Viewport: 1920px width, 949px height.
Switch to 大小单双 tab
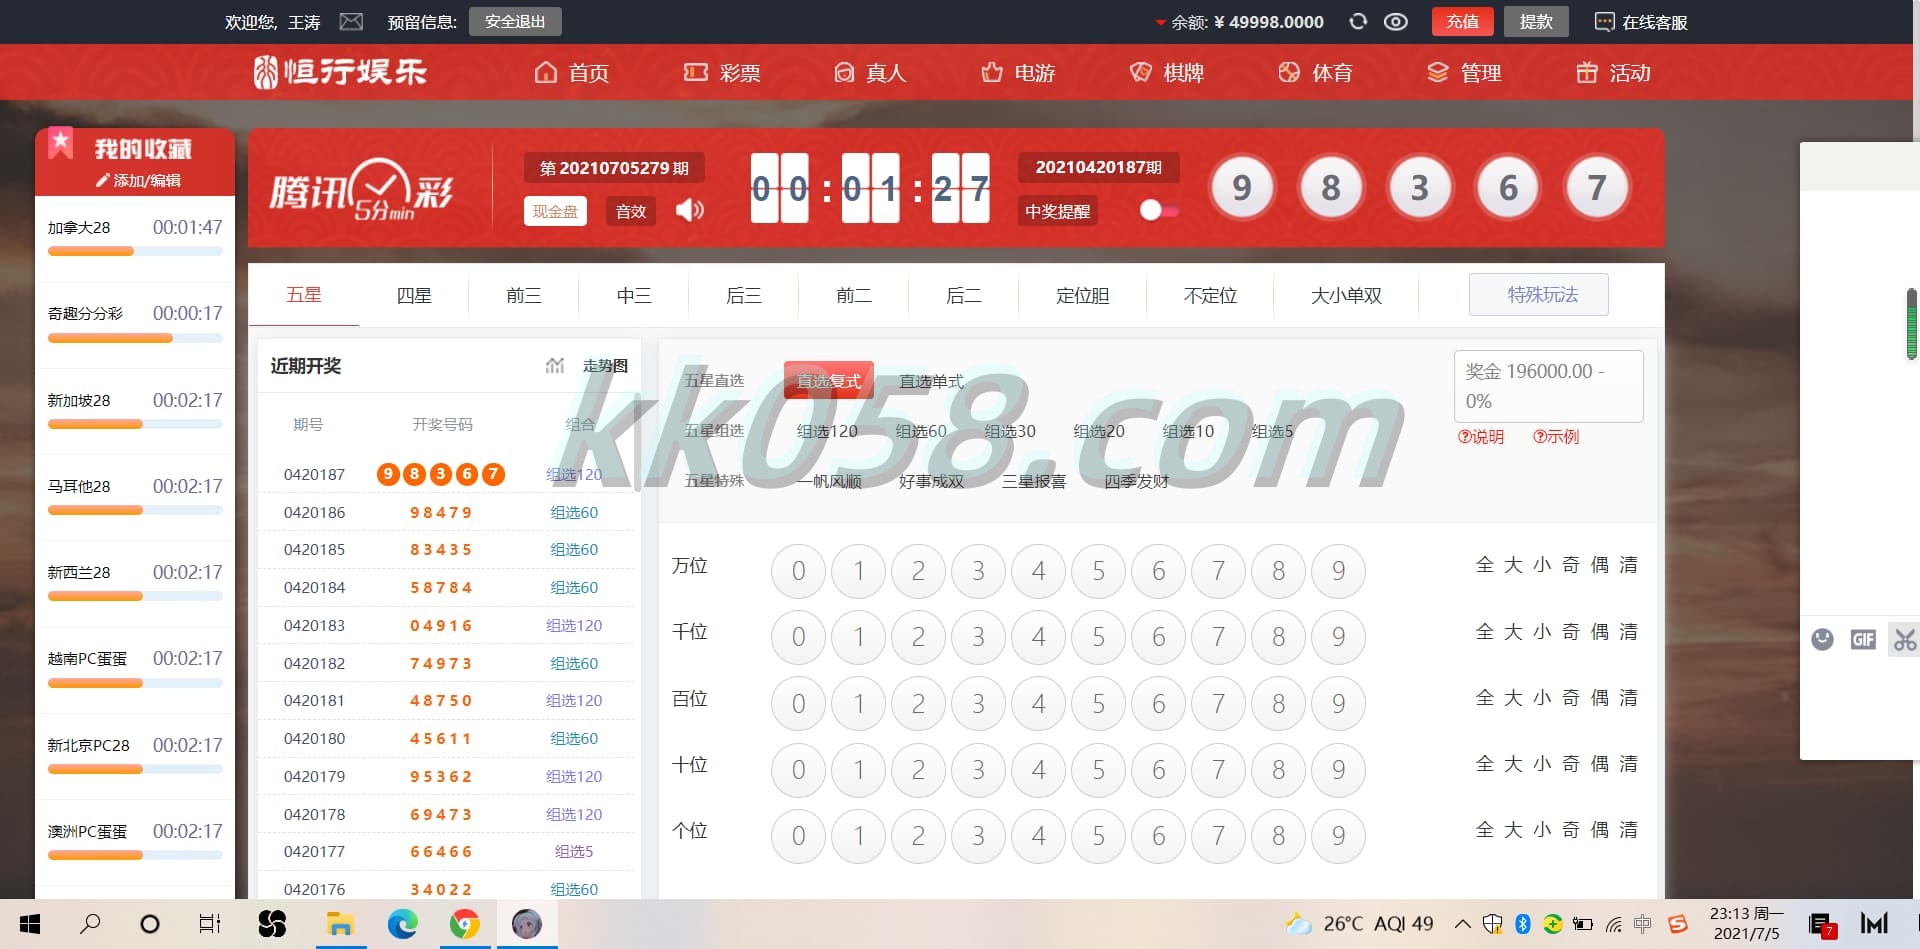1346,295
